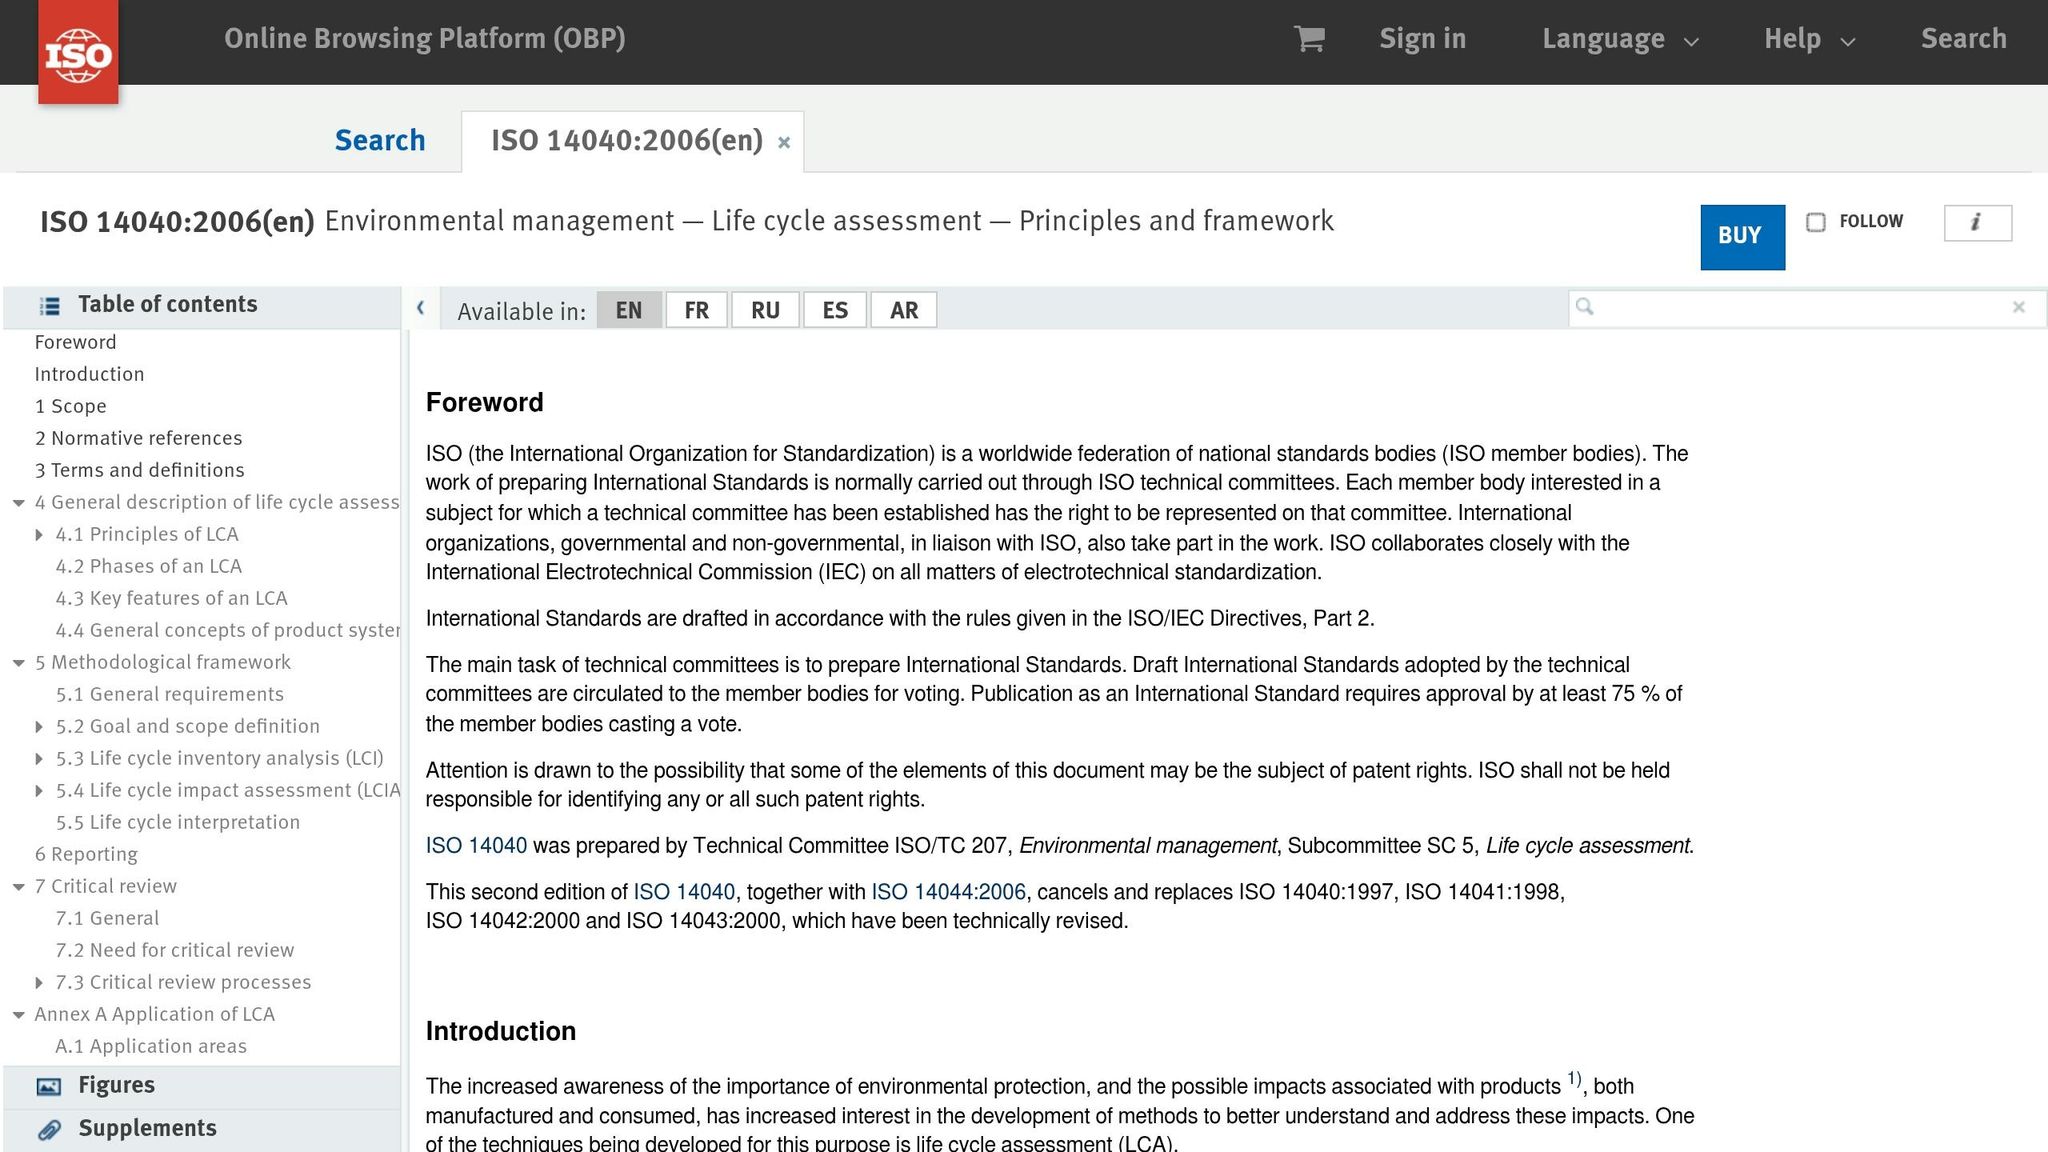2048x1152 pixels.
Task: Collapse the table of contents panel
Action: point(421,309)
